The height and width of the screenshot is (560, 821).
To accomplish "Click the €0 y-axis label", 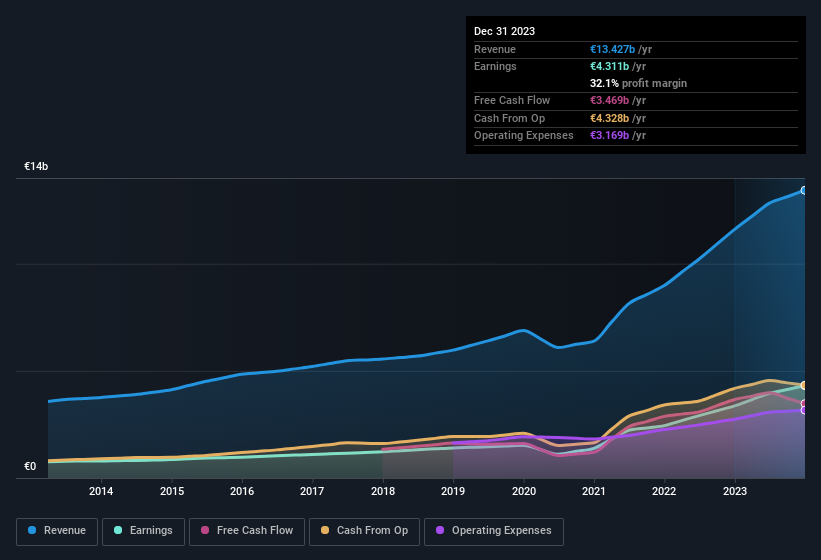I will click(x=30, y=466).
